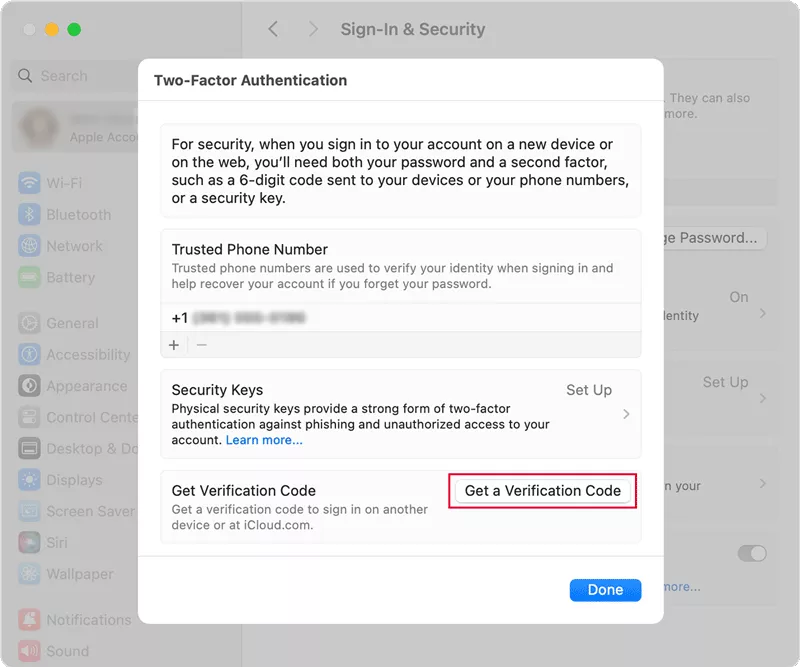This screenshot has height=667, width=800.
Task: Open the Notifications bell icon
Action: coord(29,620)
